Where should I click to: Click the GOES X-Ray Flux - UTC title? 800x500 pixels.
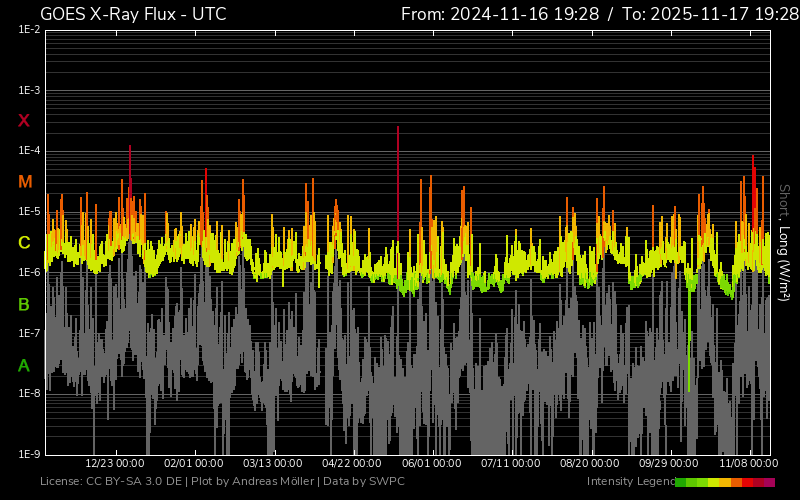coord(133,14)
